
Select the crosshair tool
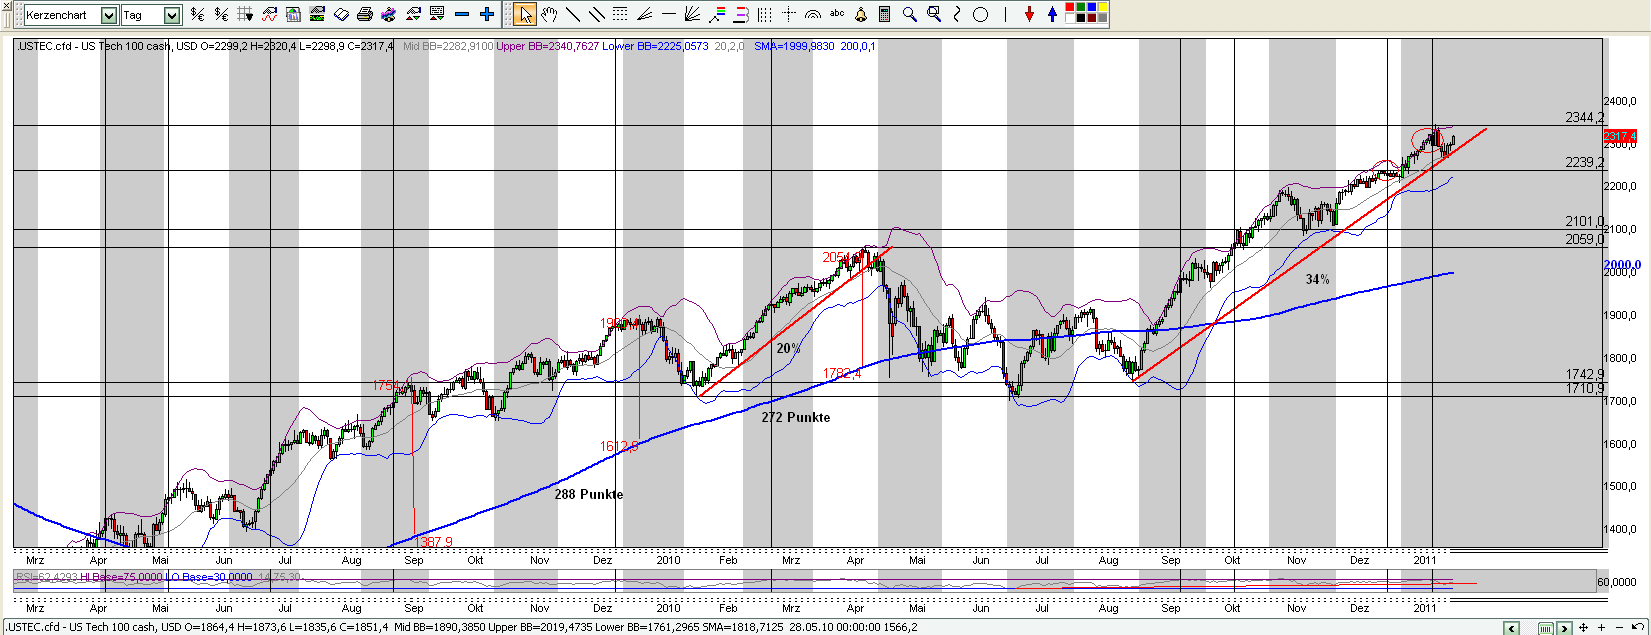[789, 14]
